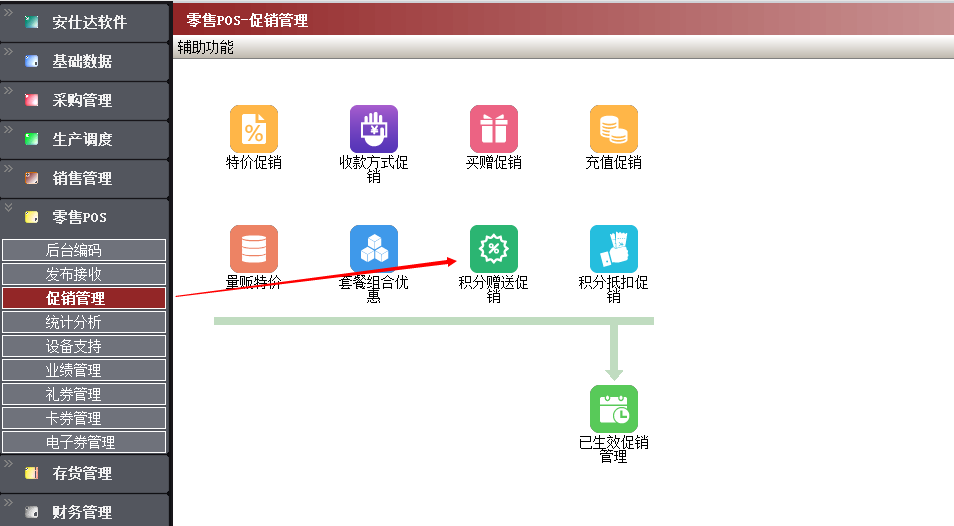Click the 财务管理 module icon
This screenshot has width=954, height=526.
(32, 512)
